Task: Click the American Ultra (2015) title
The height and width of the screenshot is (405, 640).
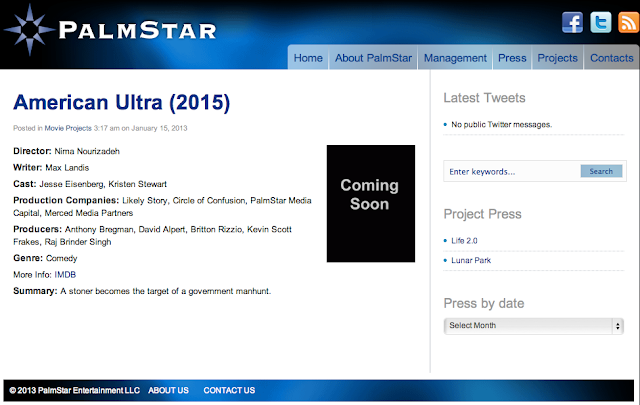Action: 122,102
